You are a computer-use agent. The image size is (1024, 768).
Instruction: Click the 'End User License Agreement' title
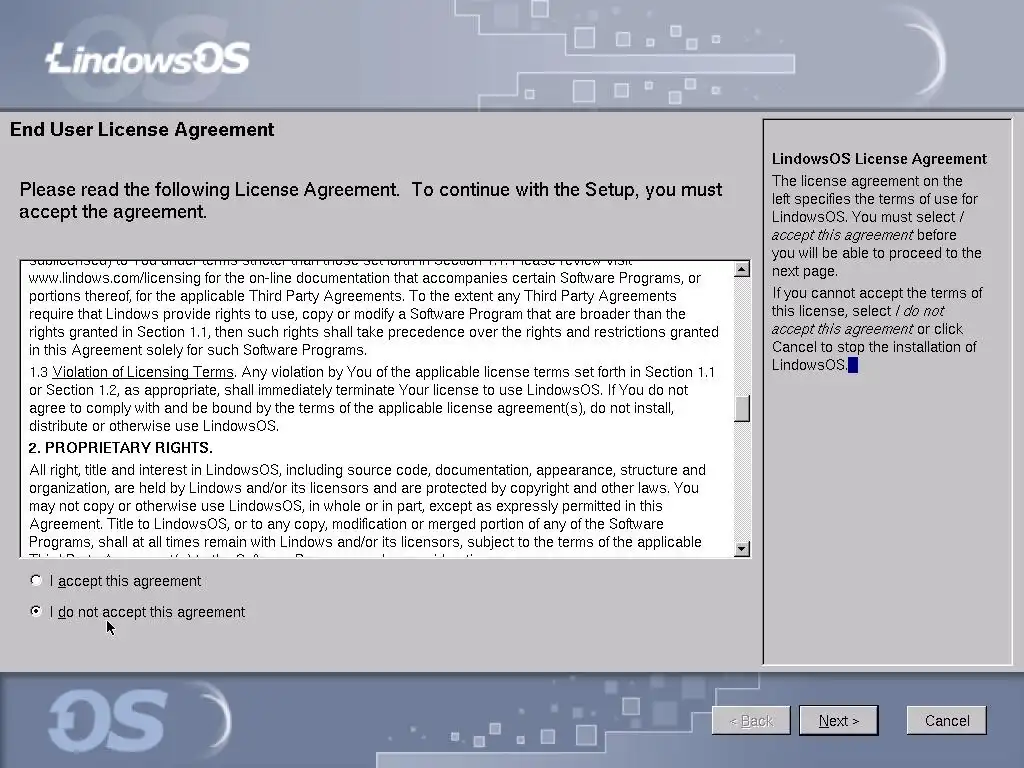(x=142, y=129)
